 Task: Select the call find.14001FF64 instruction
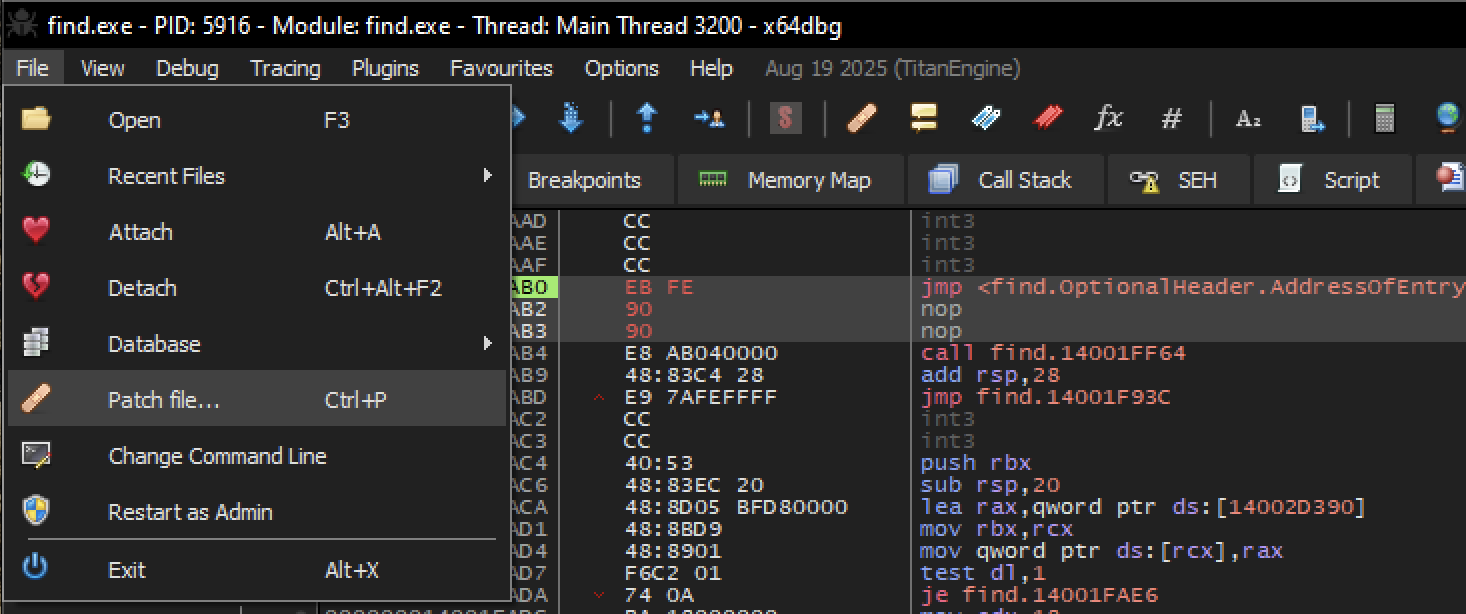(x=1053, y=353)
